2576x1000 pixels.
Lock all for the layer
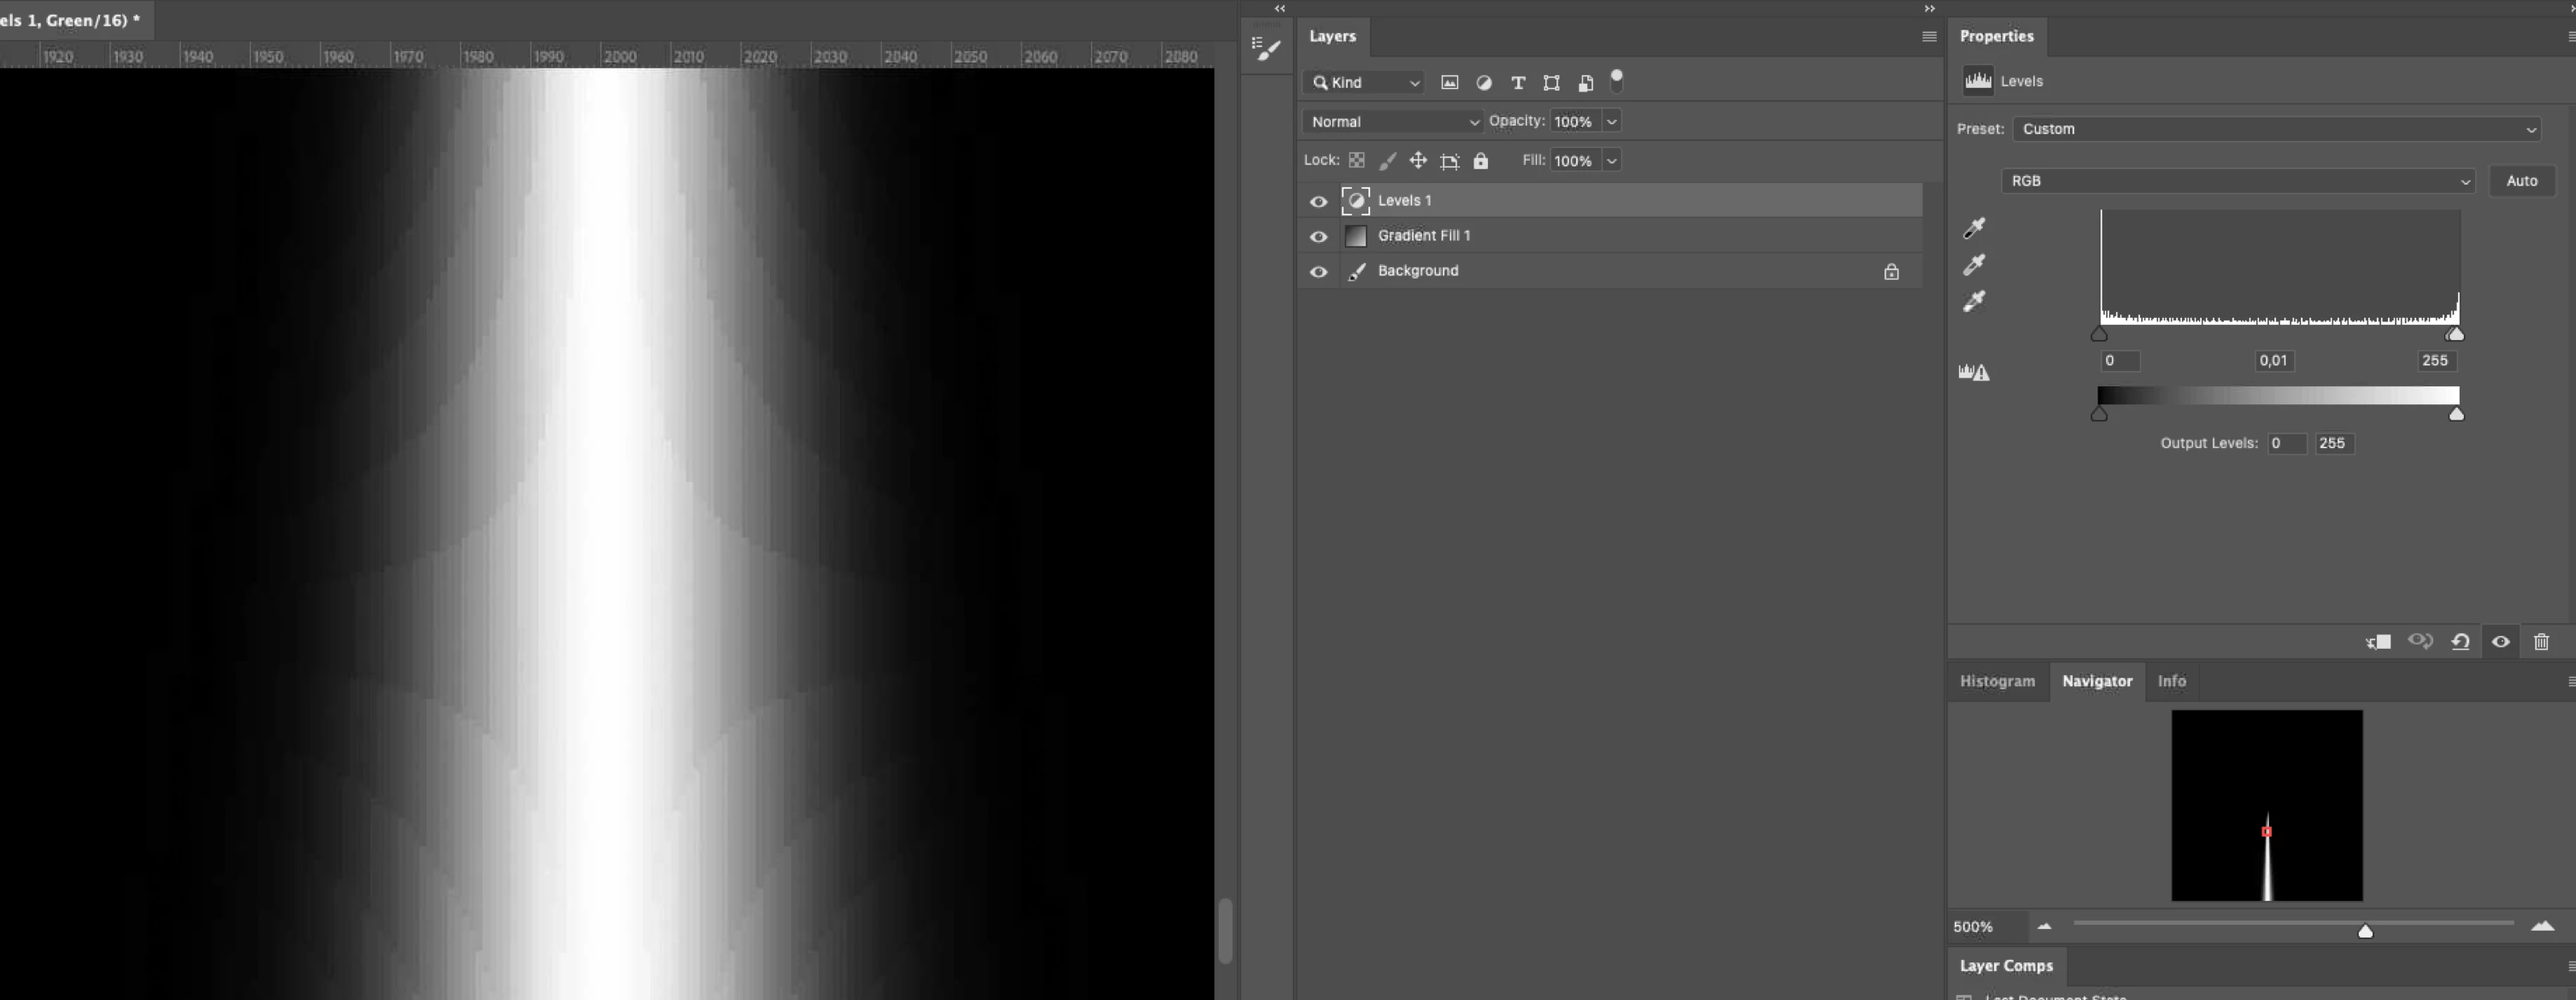pyautogui.click(x=1481, y=161)
